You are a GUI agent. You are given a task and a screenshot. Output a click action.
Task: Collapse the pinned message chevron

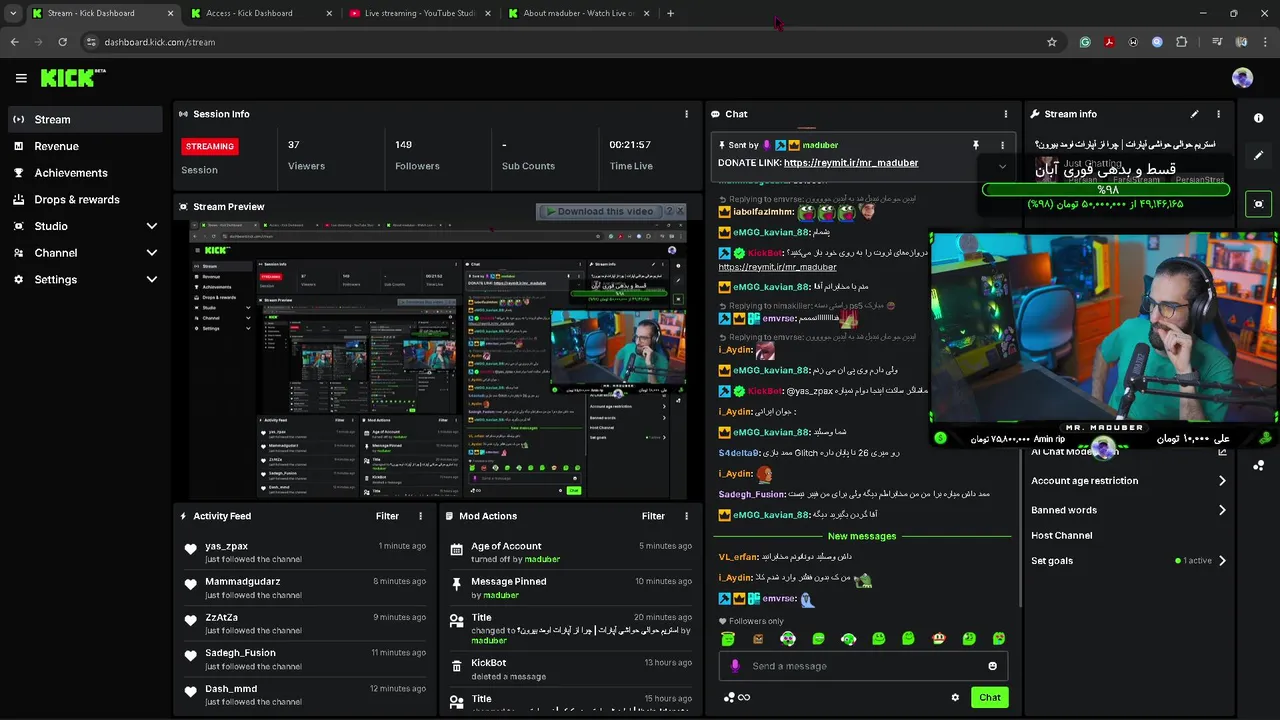tap(1002, 167)
